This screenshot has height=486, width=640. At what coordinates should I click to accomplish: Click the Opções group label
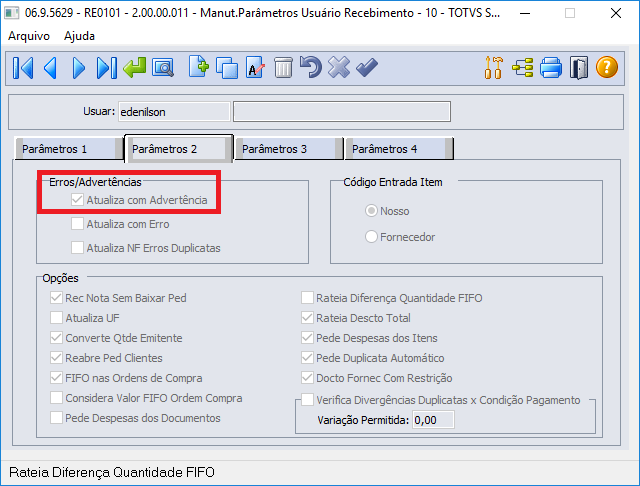click(x=60, y=278)
